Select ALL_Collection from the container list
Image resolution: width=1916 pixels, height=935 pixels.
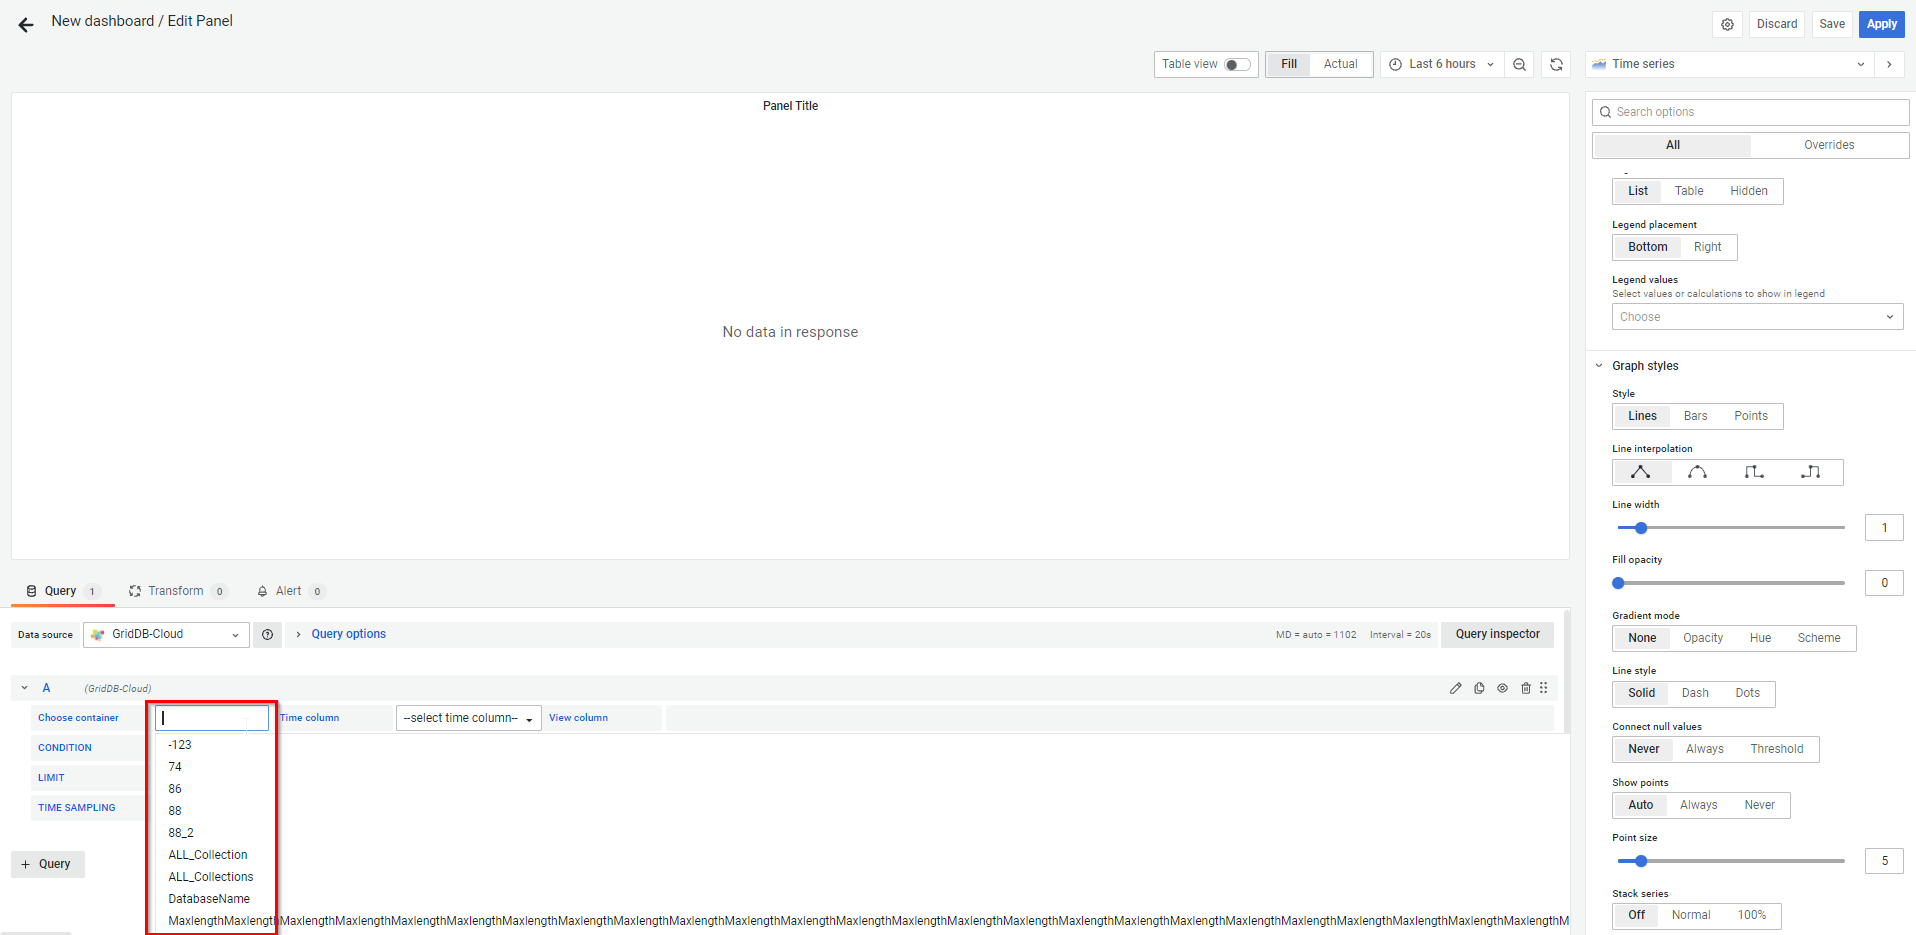(x=208, y=855)
